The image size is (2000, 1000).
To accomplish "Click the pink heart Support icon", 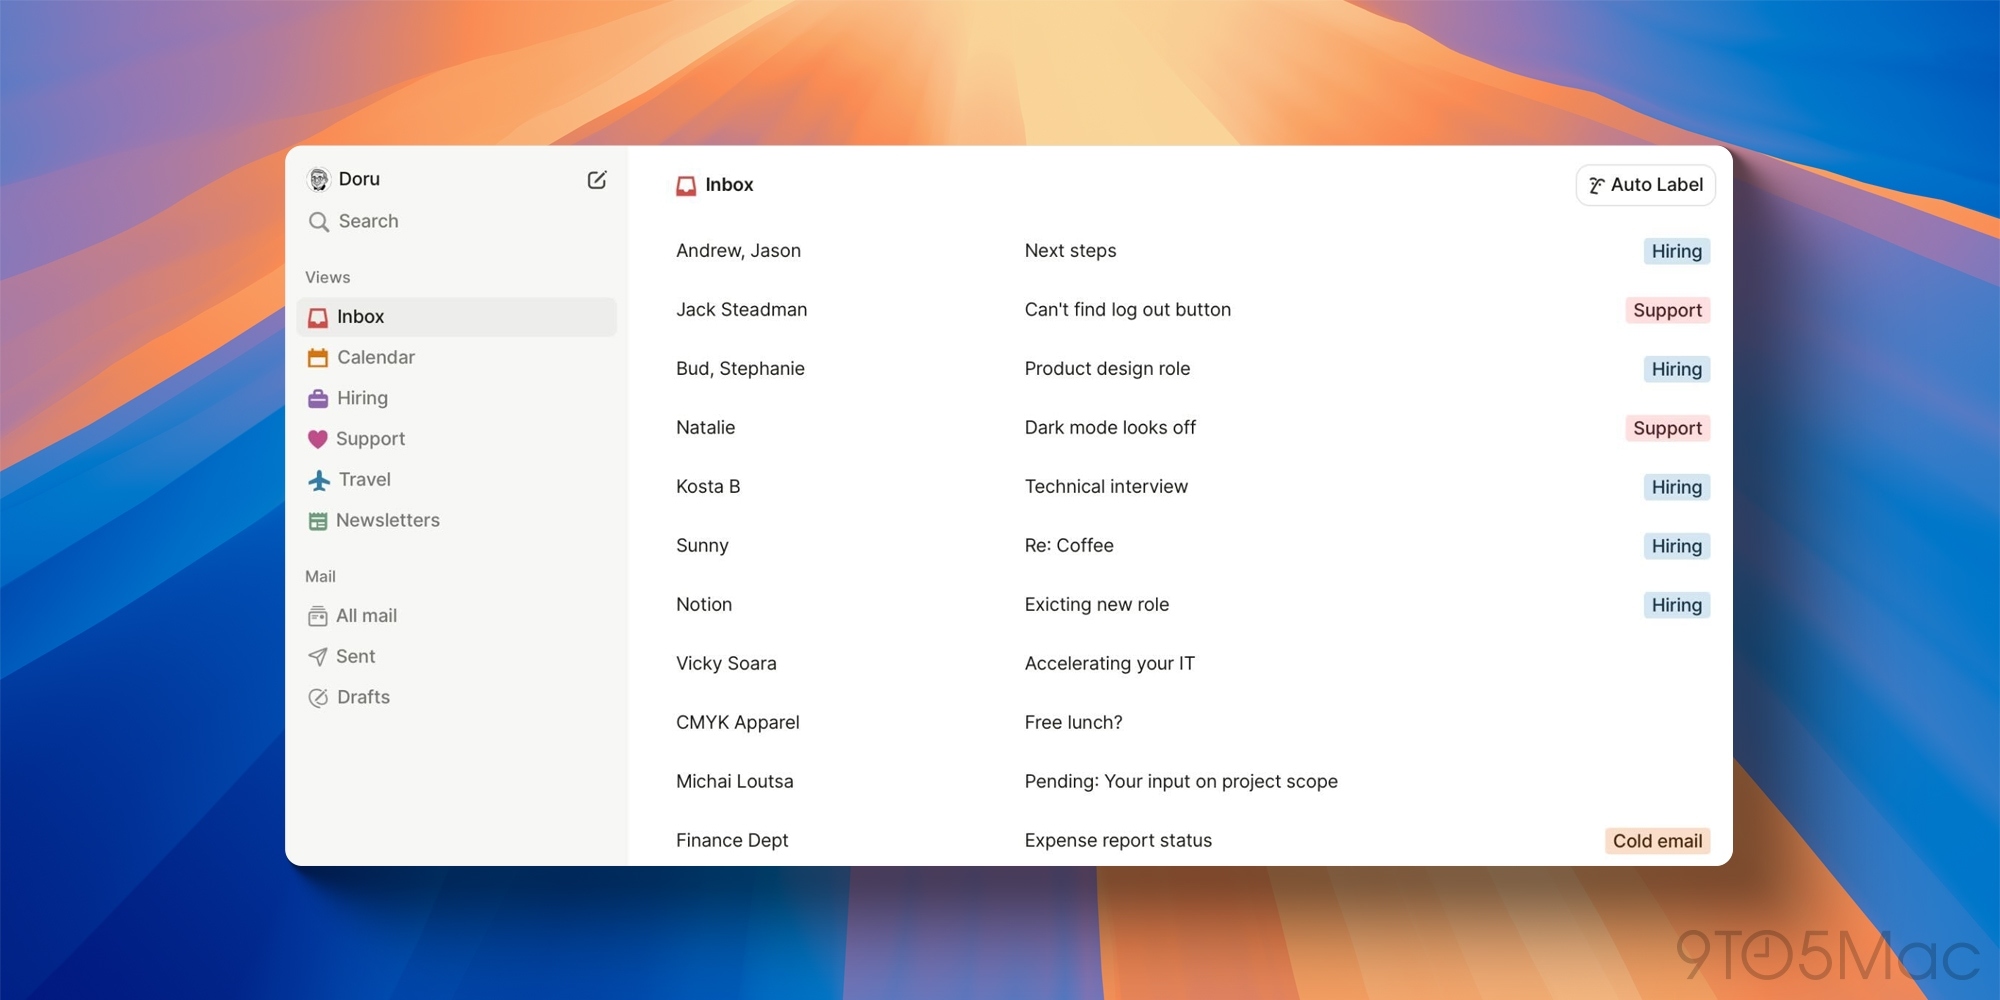I will [x=318, y=439].
